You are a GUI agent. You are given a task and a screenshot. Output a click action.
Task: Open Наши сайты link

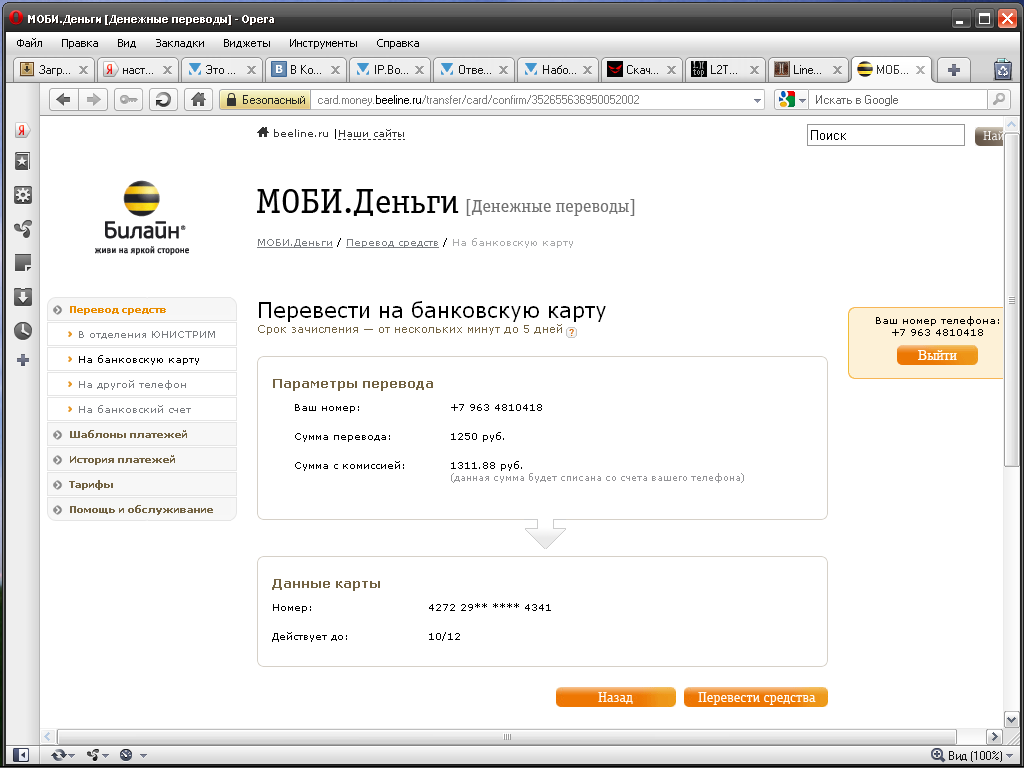(371, 134)
